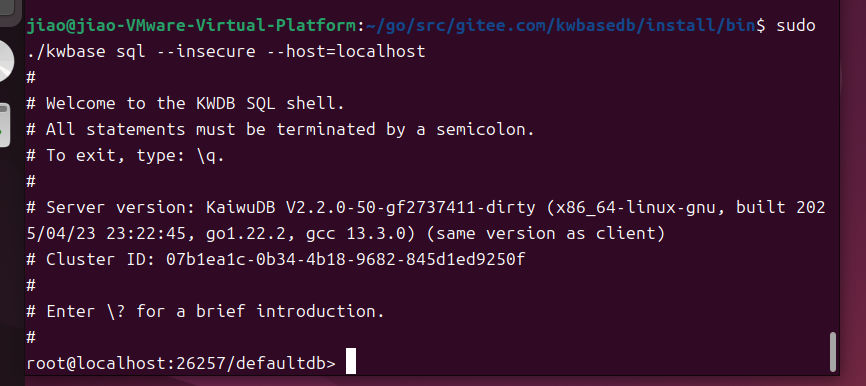The height and width of the screenshot is (386, 866).
Task: Open the disc icon in the dock
Action: [6, 61]
